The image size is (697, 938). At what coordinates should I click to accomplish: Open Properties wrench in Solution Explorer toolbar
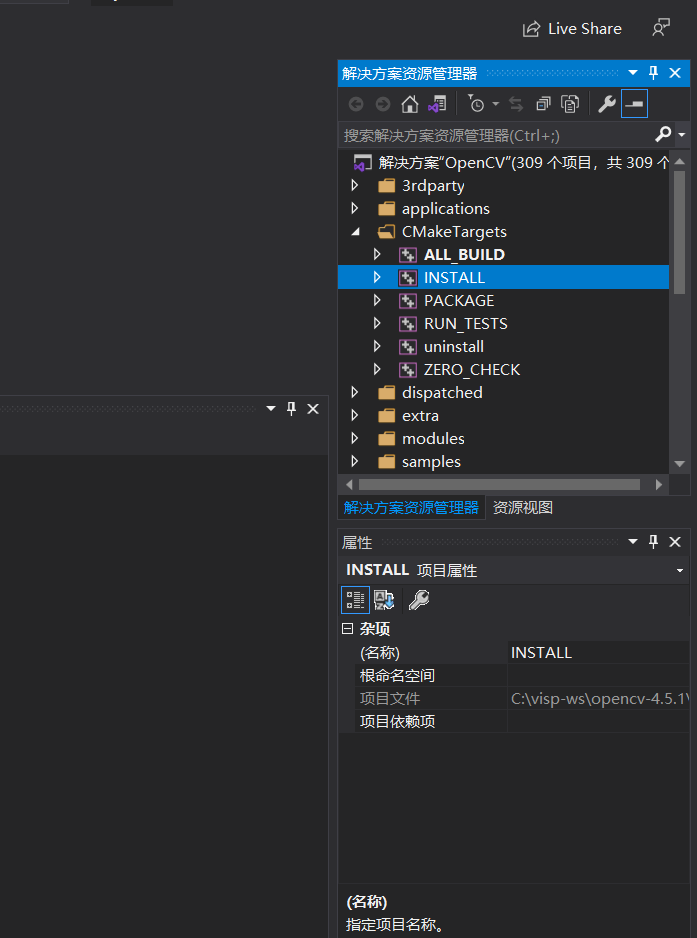(x=607, y=105)
